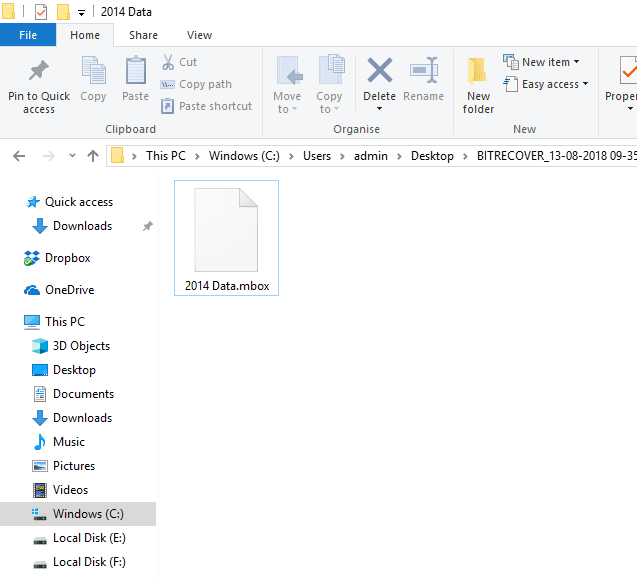
Task: Click This PC in the address bar
Action: tap(166, 156)
